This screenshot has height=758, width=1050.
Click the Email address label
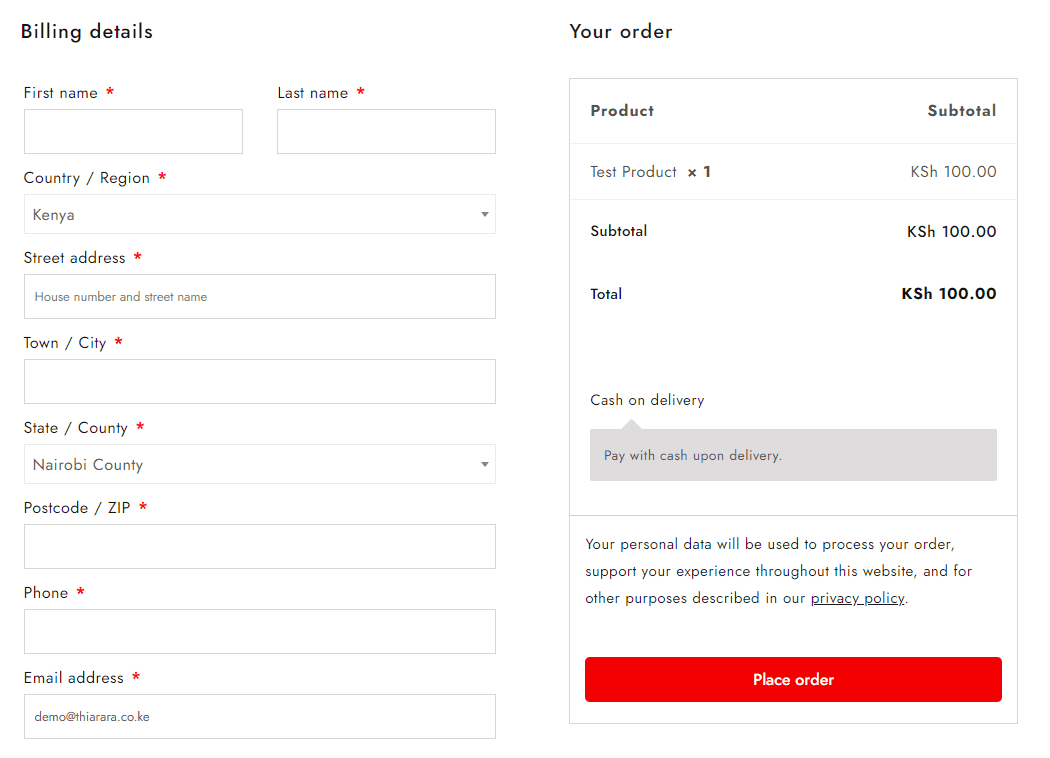74,678
